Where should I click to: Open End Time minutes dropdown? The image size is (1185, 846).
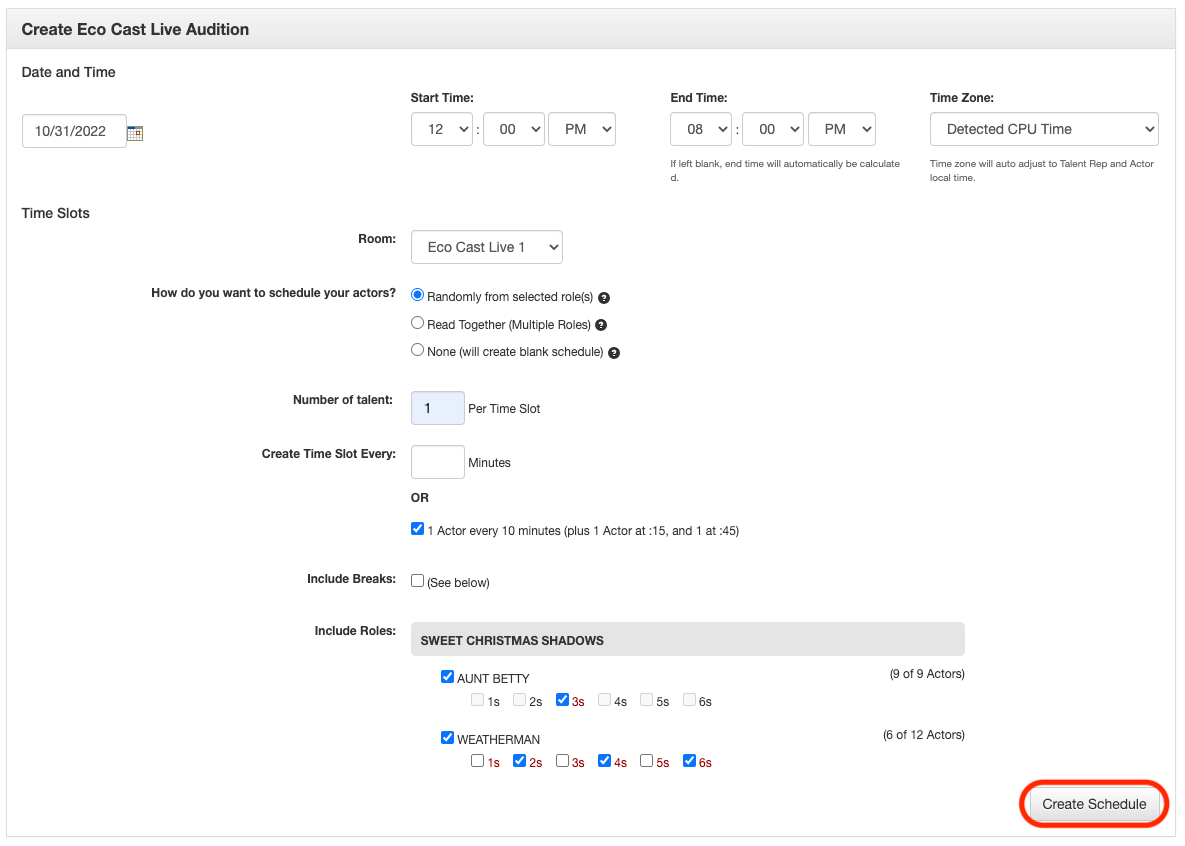tap(773, 129)
